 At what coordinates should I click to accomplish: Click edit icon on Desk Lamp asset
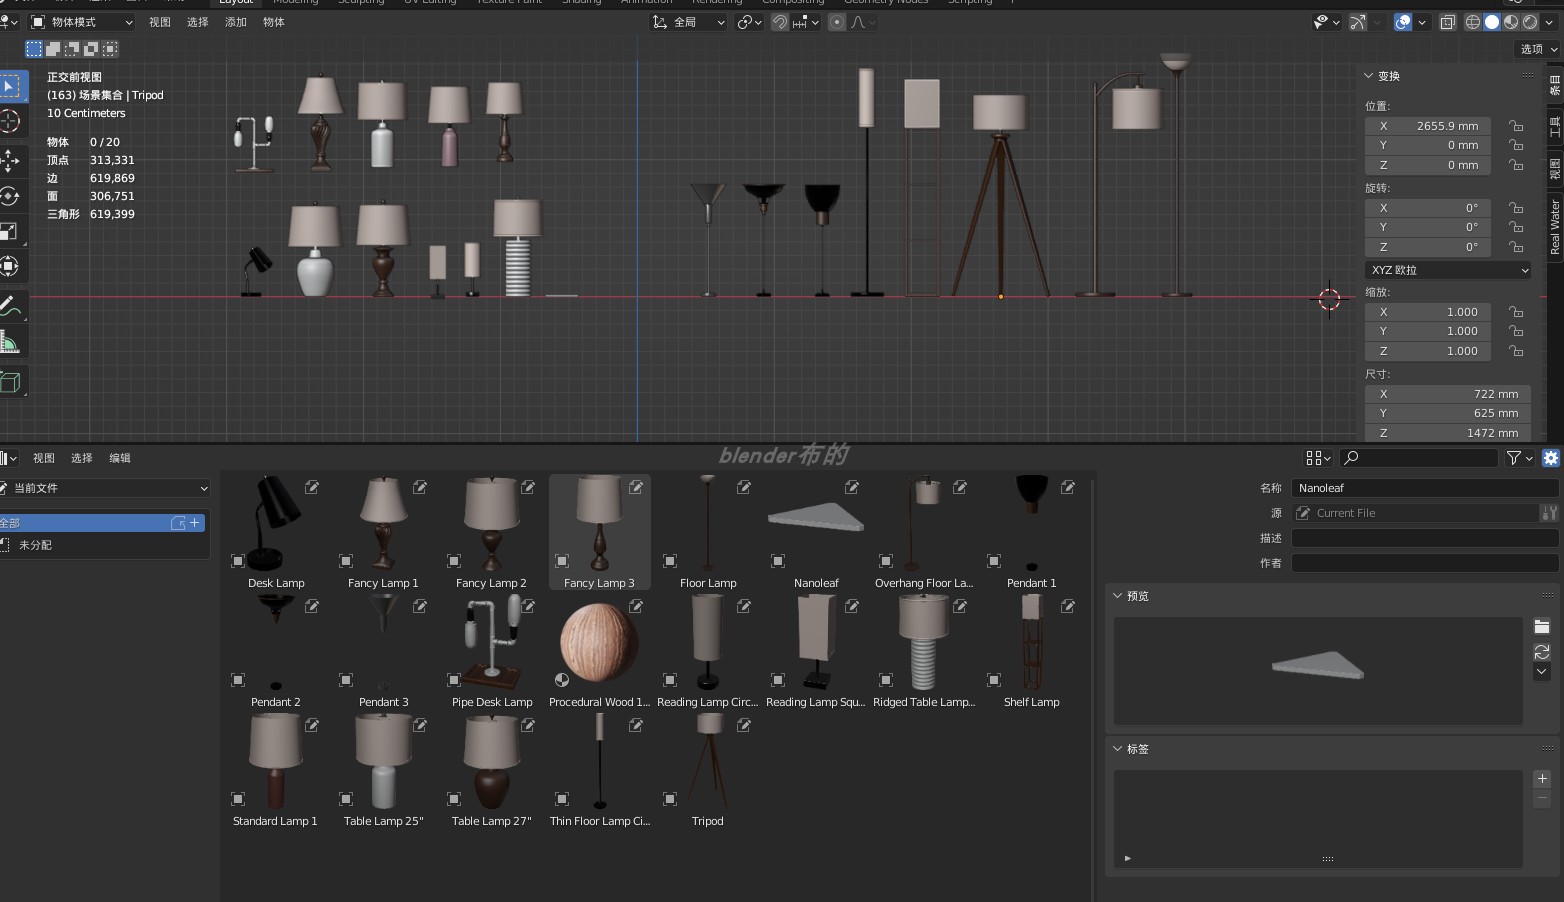click(x=312, y=487)
